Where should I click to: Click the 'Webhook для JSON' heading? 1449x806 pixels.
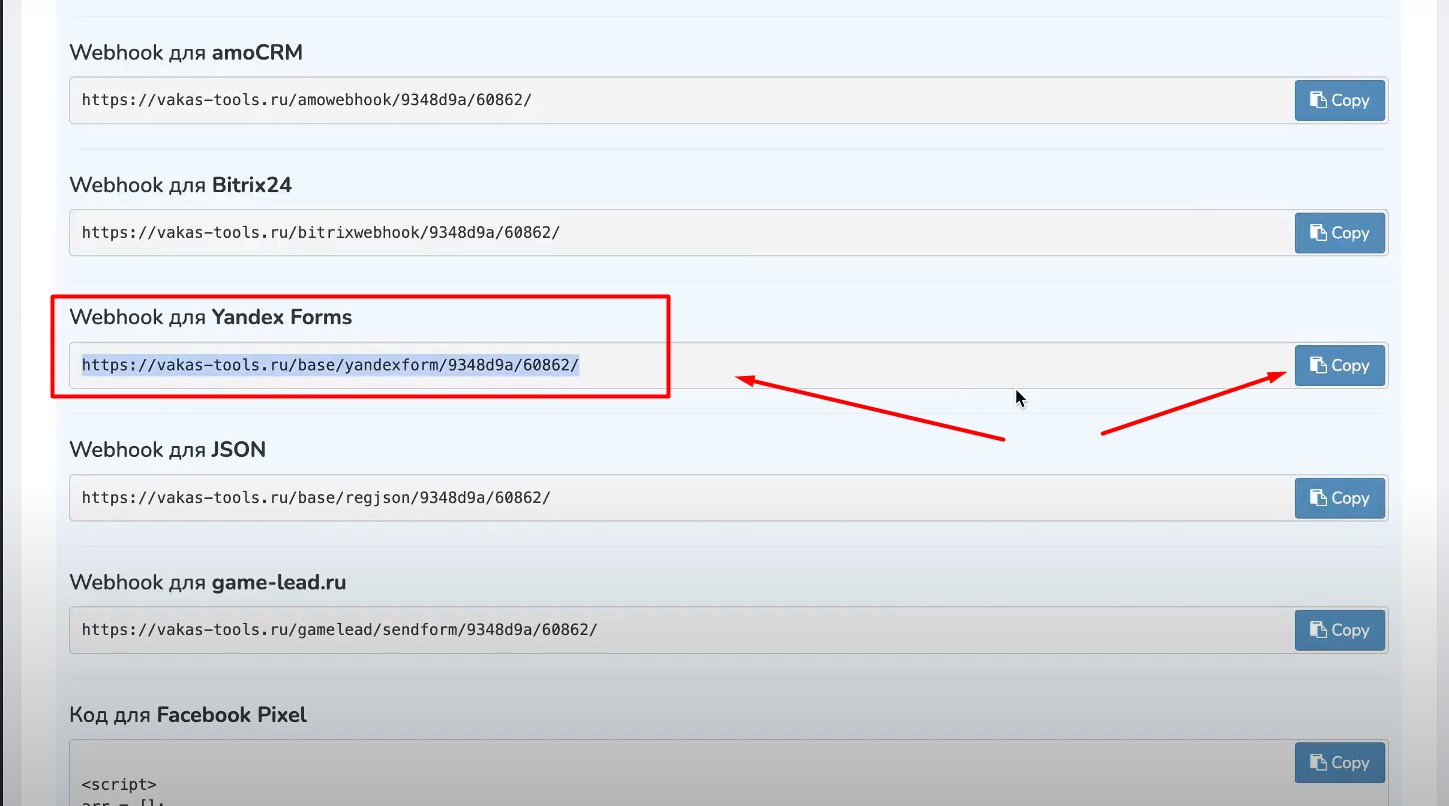tap(167, 450)
